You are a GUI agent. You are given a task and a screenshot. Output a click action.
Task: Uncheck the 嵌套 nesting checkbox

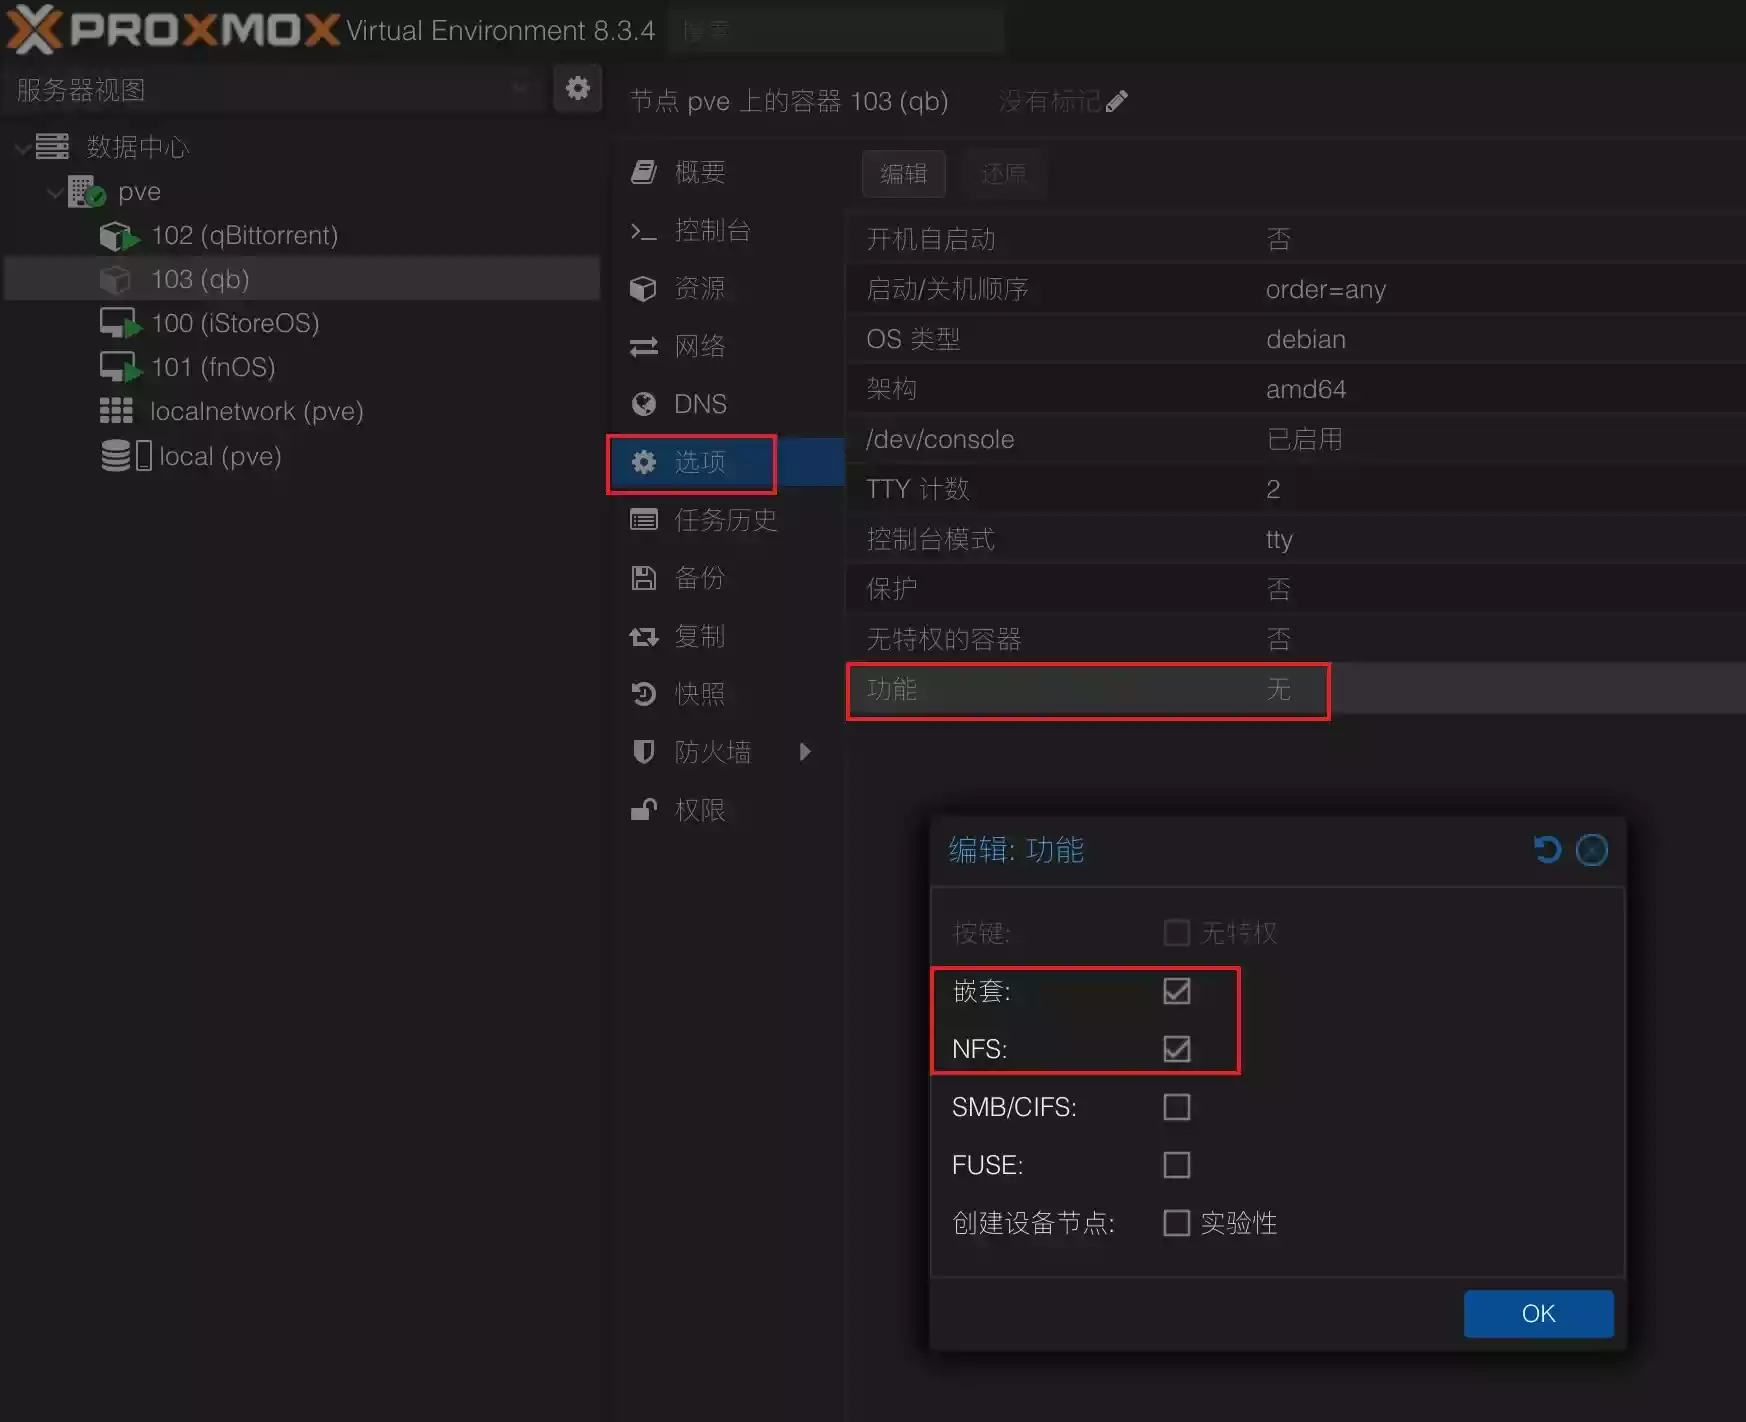point(1176,991)
